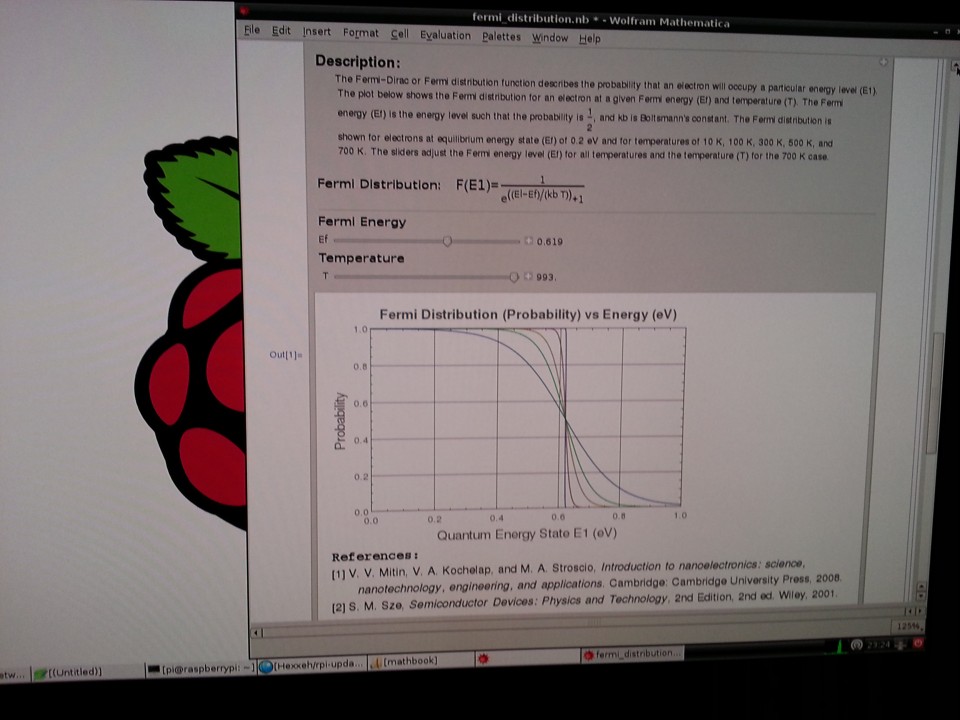Select the Out[1]= cell label
The image size is (960, 720).
pyautogui.click(x=286, y=354)
